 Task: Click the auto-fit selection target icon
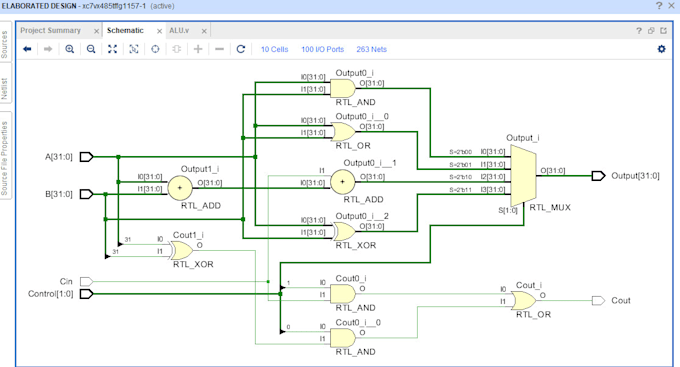(155, 49)
